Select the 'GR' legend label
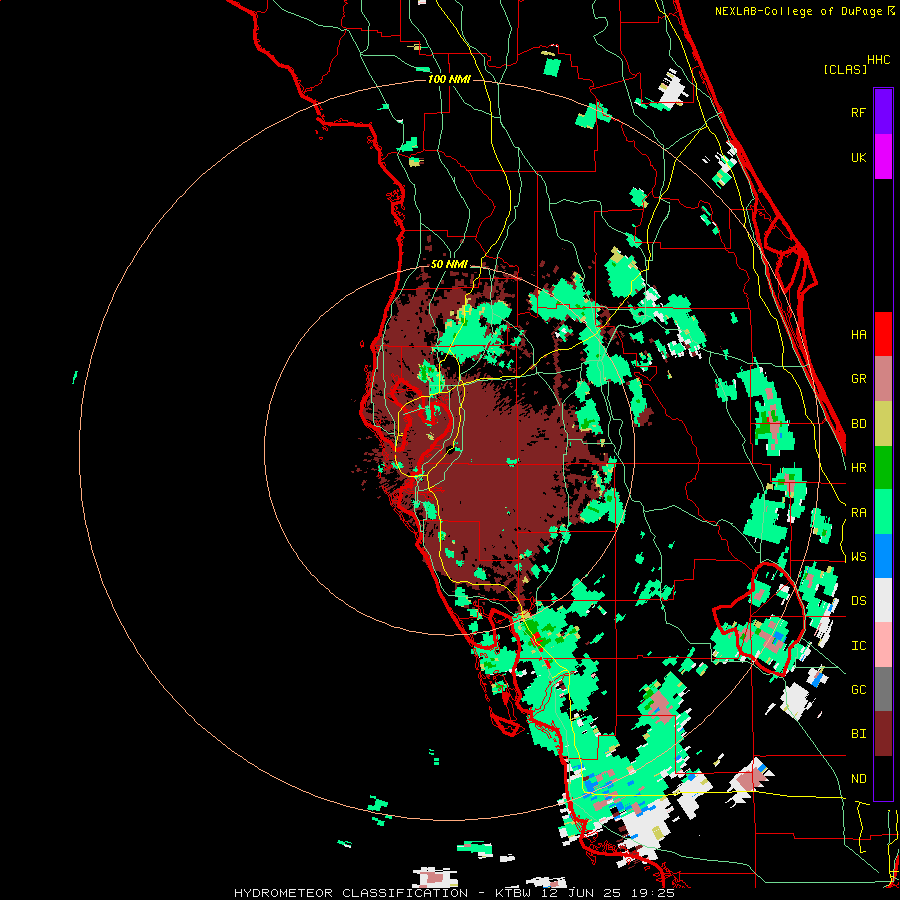Image resolution: width=900 pixels, height=900 pixels. (x=858, y=379)
